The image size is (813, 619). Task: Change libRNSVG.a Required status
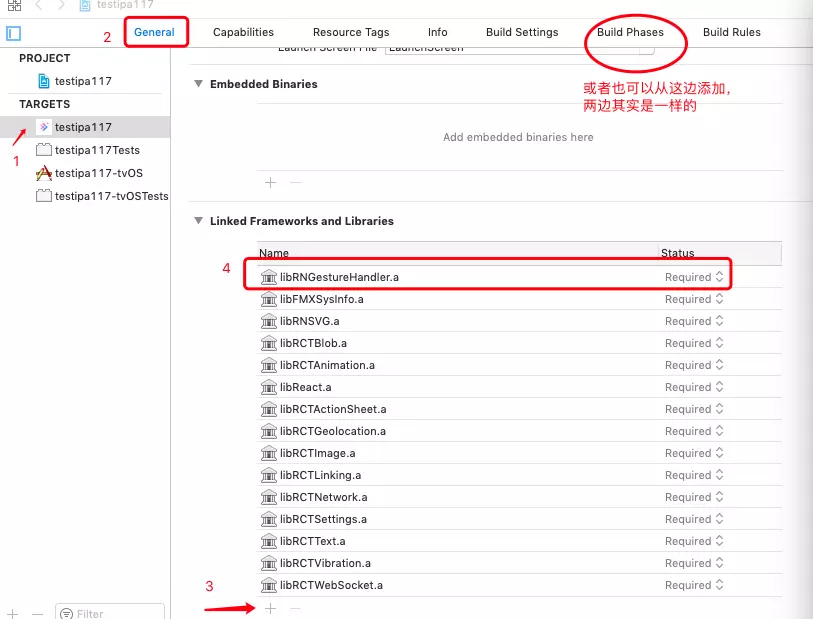(x=694, y=321)
